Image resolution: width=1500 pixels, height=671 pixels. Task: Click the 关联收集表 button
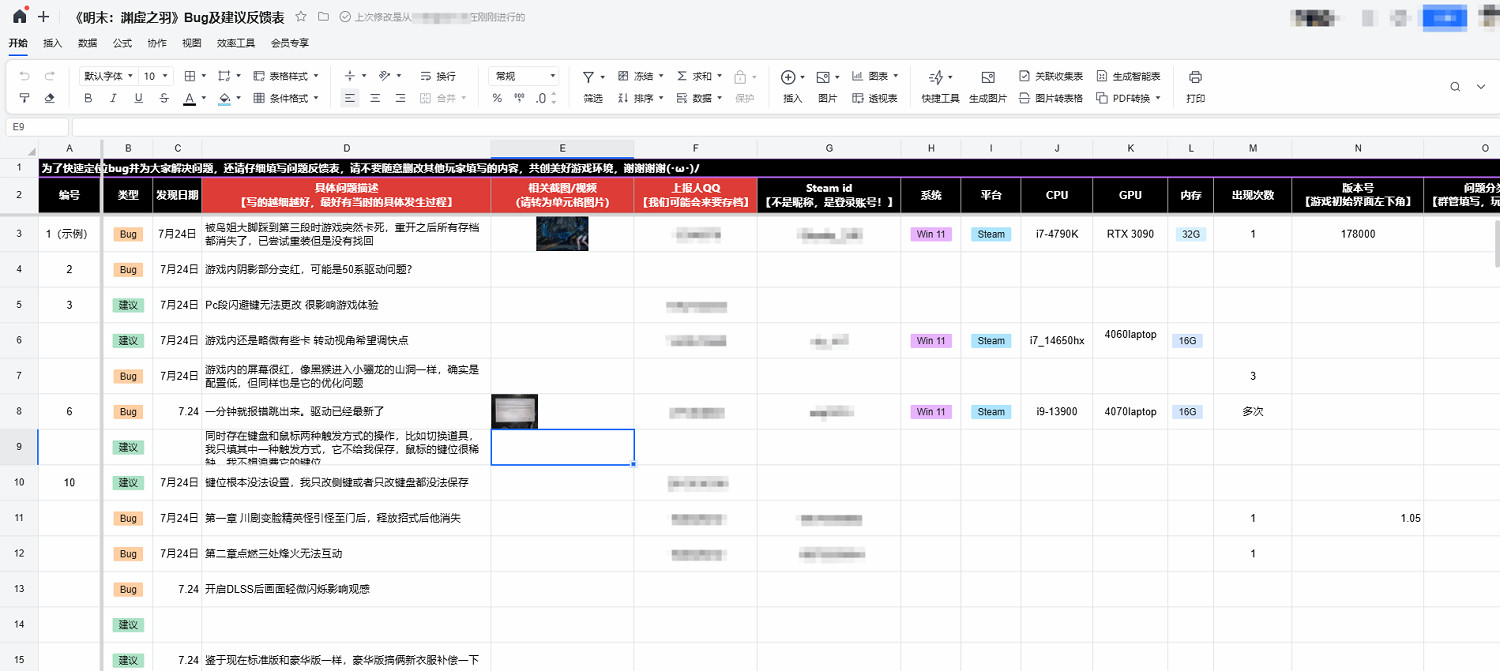pos(1051,76)
